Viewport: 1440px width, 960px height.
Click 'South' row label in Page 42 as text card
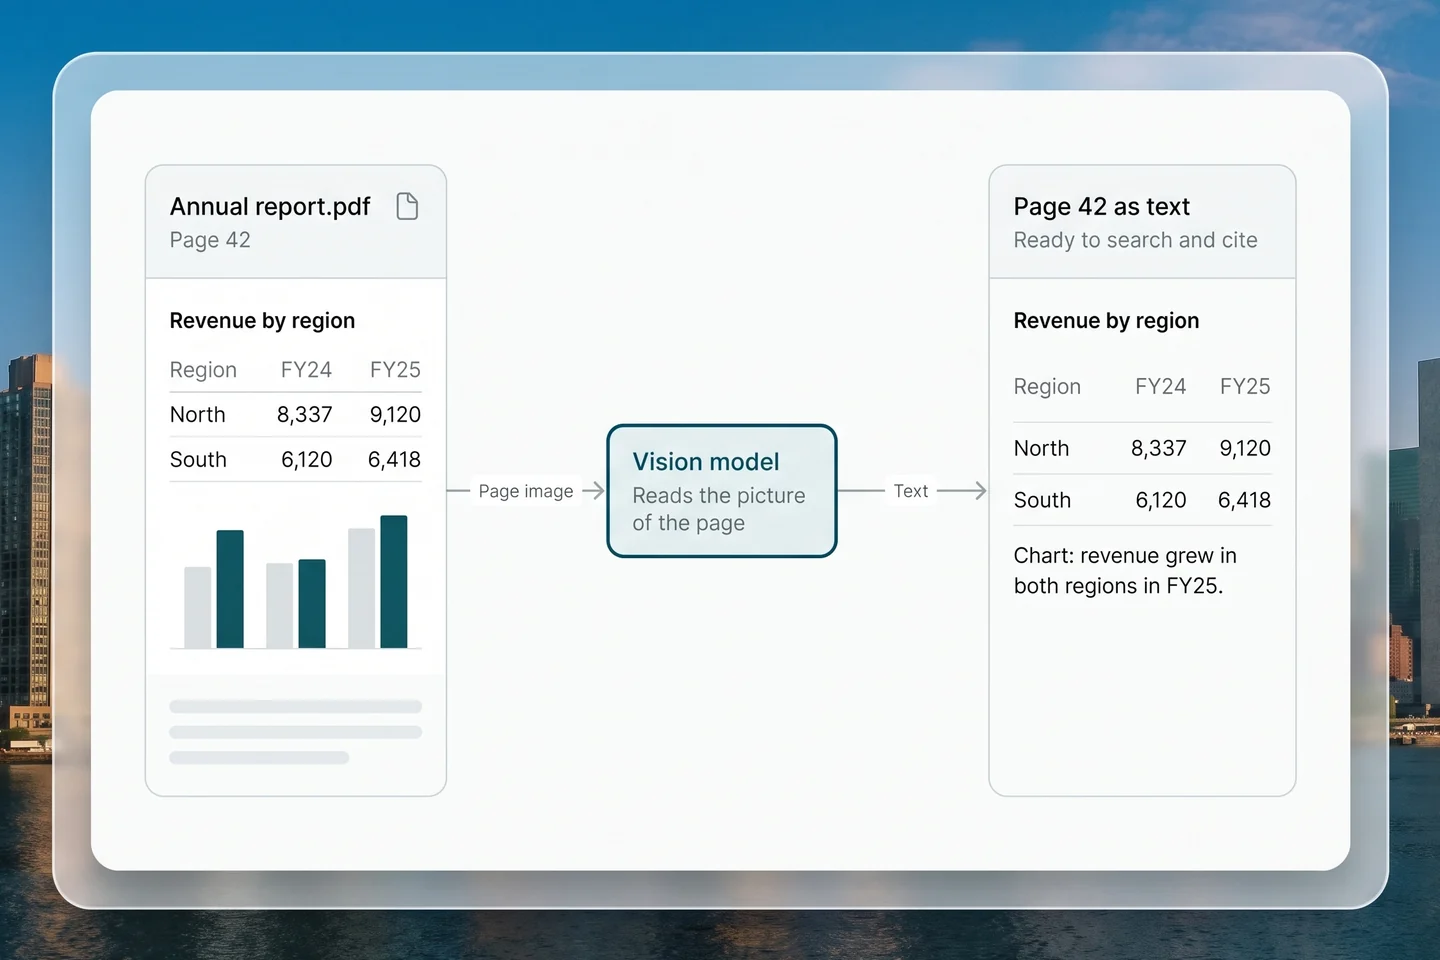(x=1043, y=500)
